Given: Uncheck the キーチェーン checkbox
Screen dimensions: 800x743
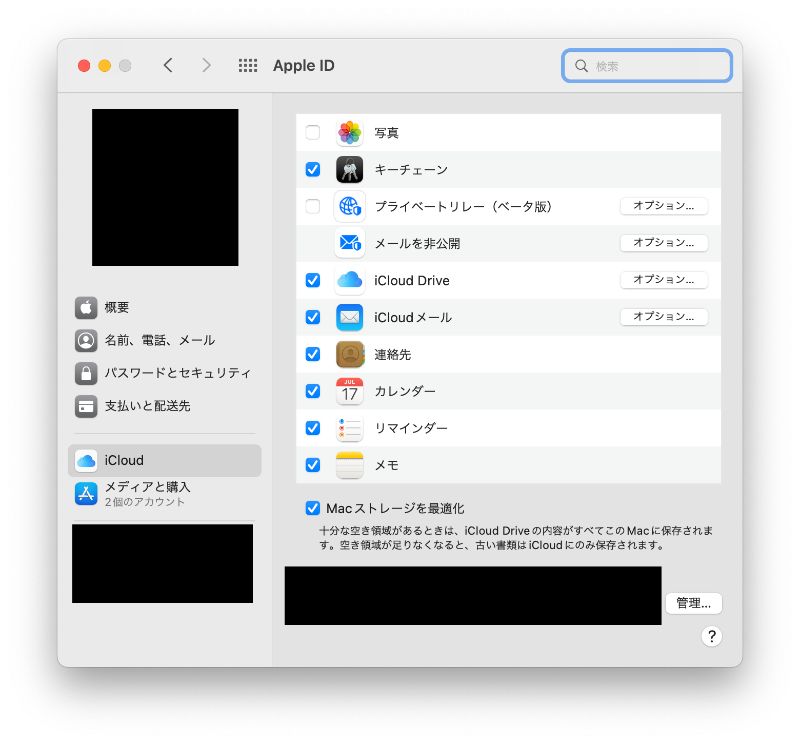Looking at the screenshot, I should click(x=313, y=169).
